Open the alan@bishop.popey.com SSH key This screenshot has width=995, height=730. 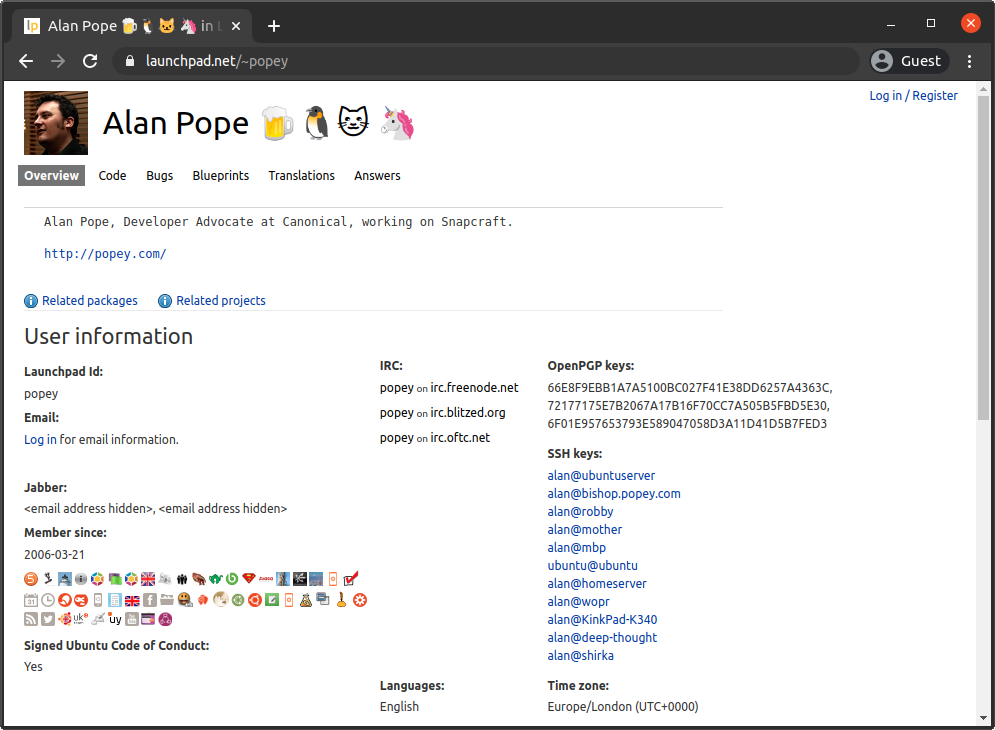(614, 494)
